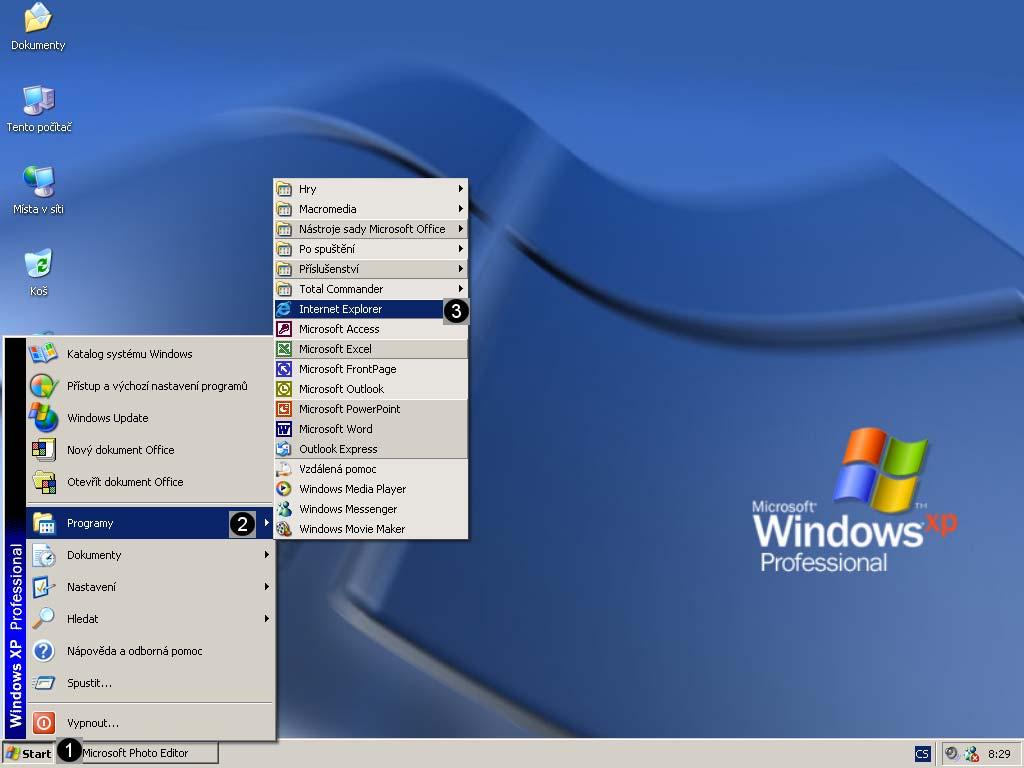Select the Místa v síti desktop icon
Screen dimensions: 1024x768
[x=39, y=190]
